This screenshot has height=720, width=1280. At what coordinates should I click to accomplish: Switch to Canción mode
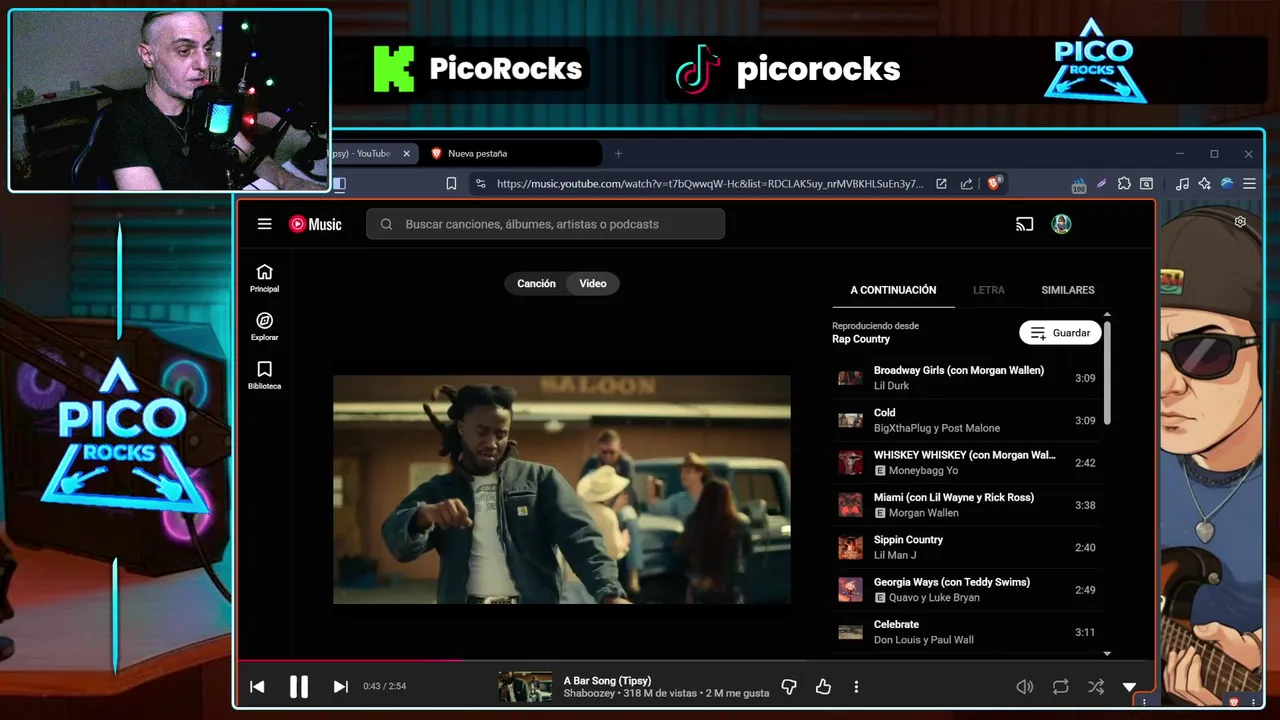coord(536,283)
